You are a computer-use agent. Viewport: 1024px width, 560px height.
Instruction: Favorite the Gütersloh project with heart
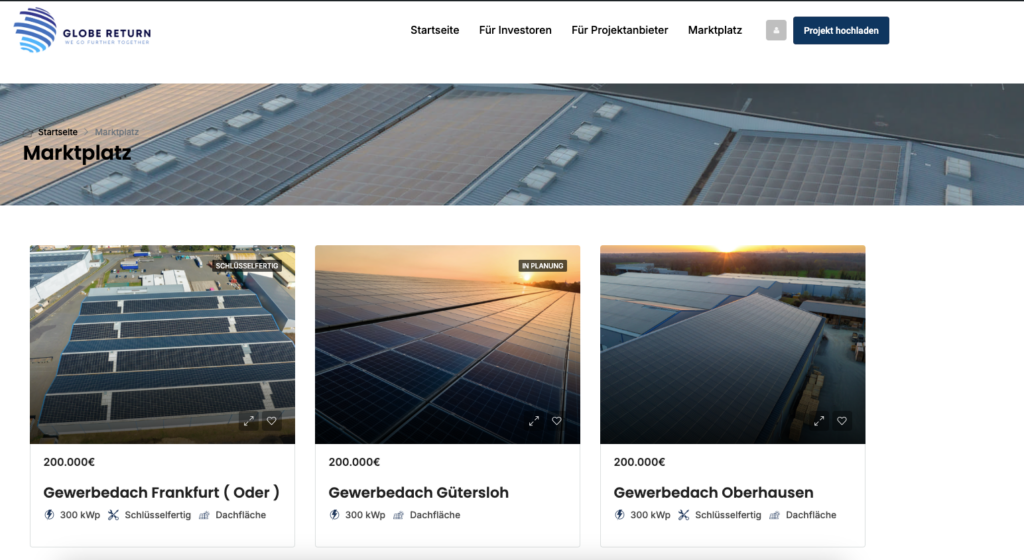[x=557, y=421]
